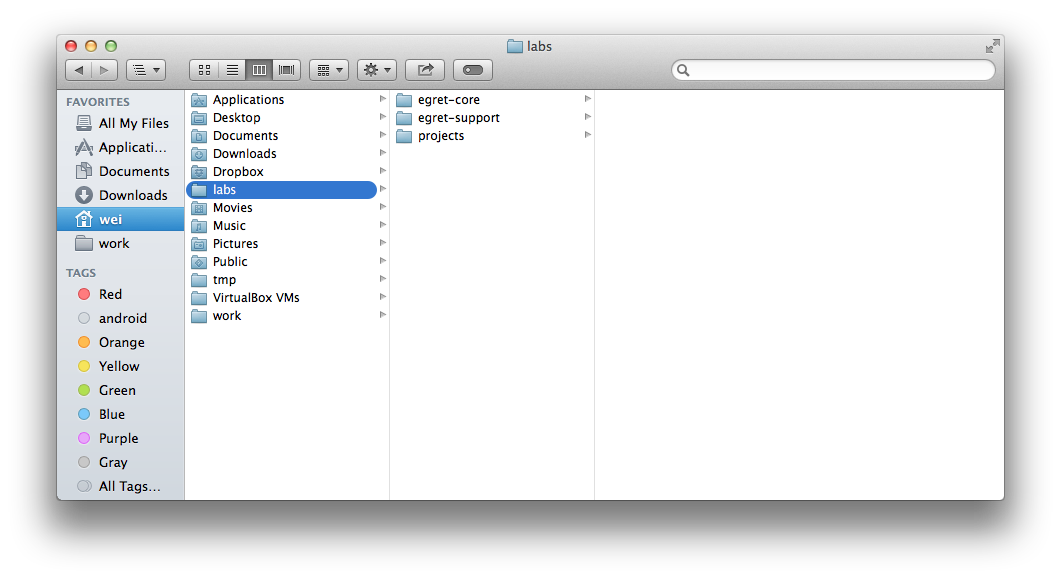Select the work folder in home column
The image size is (1061, 579).
(x=281, y=316)
